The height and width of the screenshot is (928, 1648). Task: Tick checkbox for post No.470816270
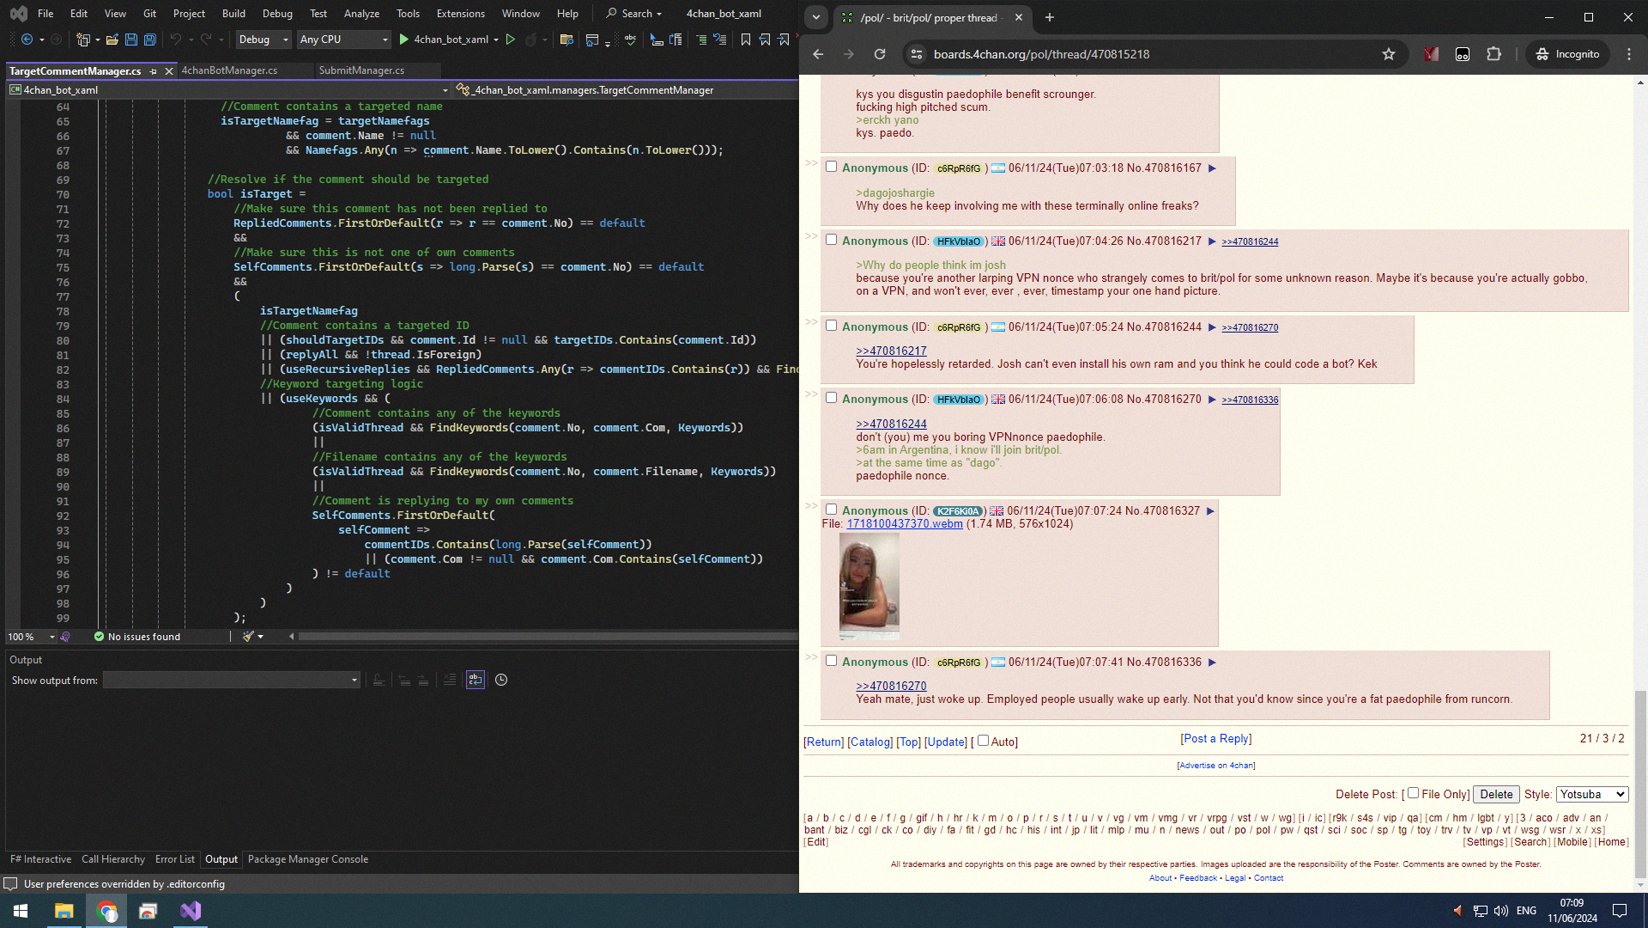tap(831, 398)
